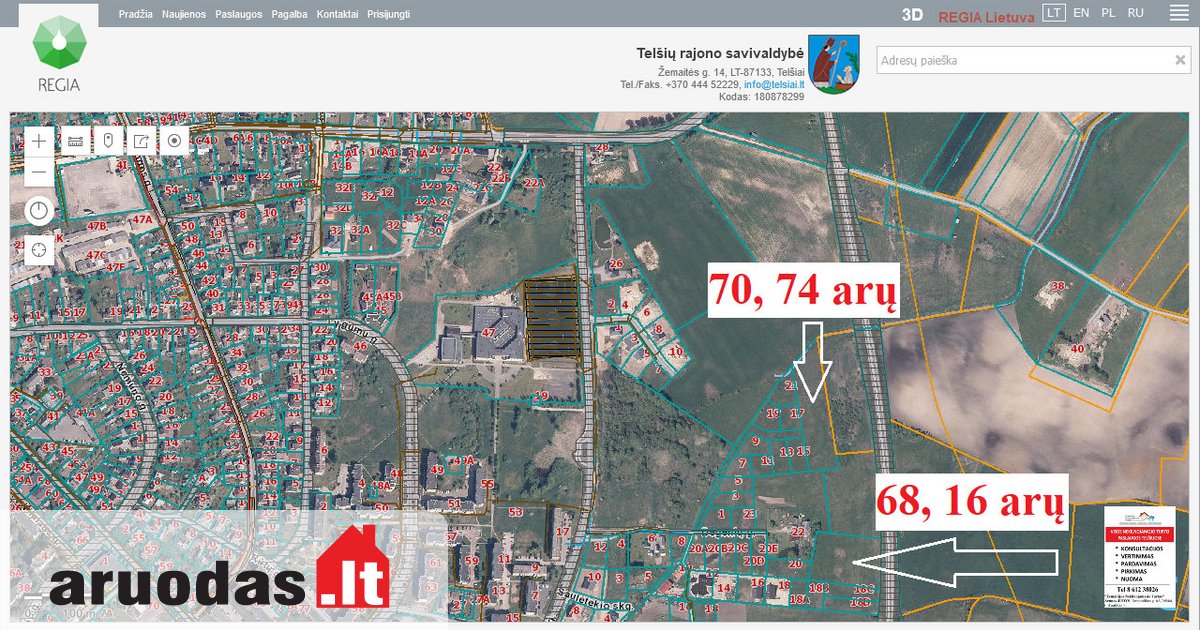Open the hamburger menu

[x=1179, y=13]
